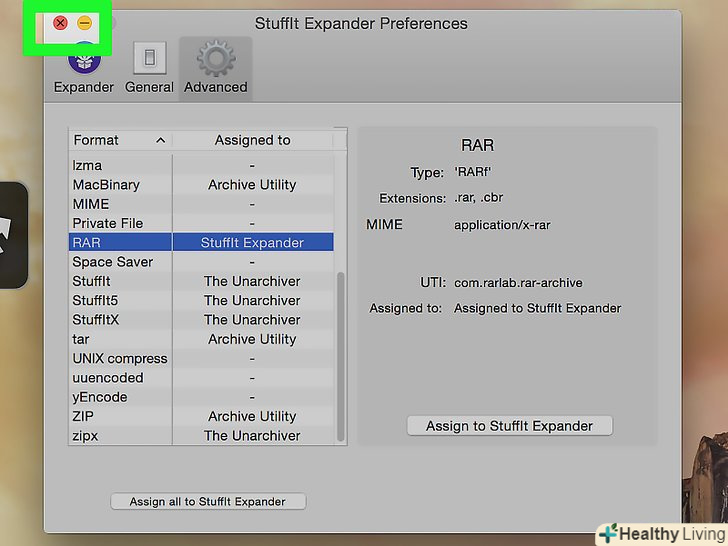Click Archive Utility cell in ZIP row
Viewport: 728px width, 546px height.
(x=253, y=416)
